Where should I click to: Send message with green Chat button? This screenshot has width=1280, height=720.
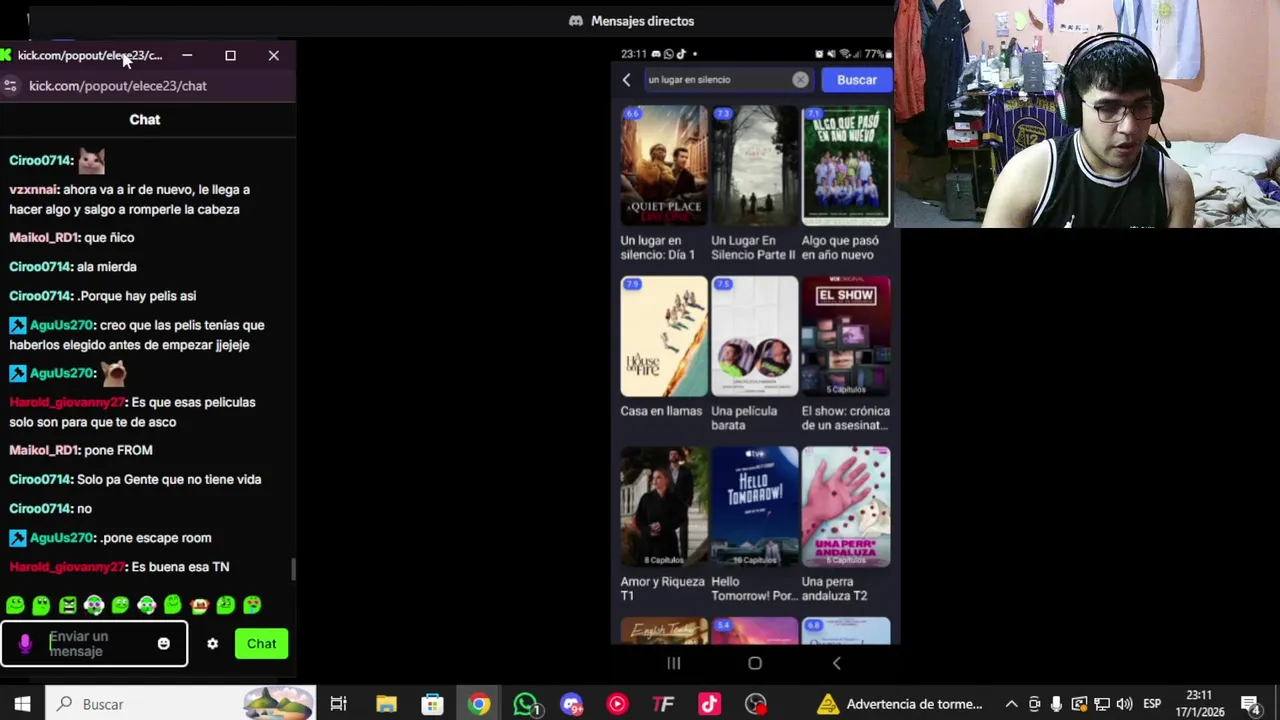click(x=261, y=644)
